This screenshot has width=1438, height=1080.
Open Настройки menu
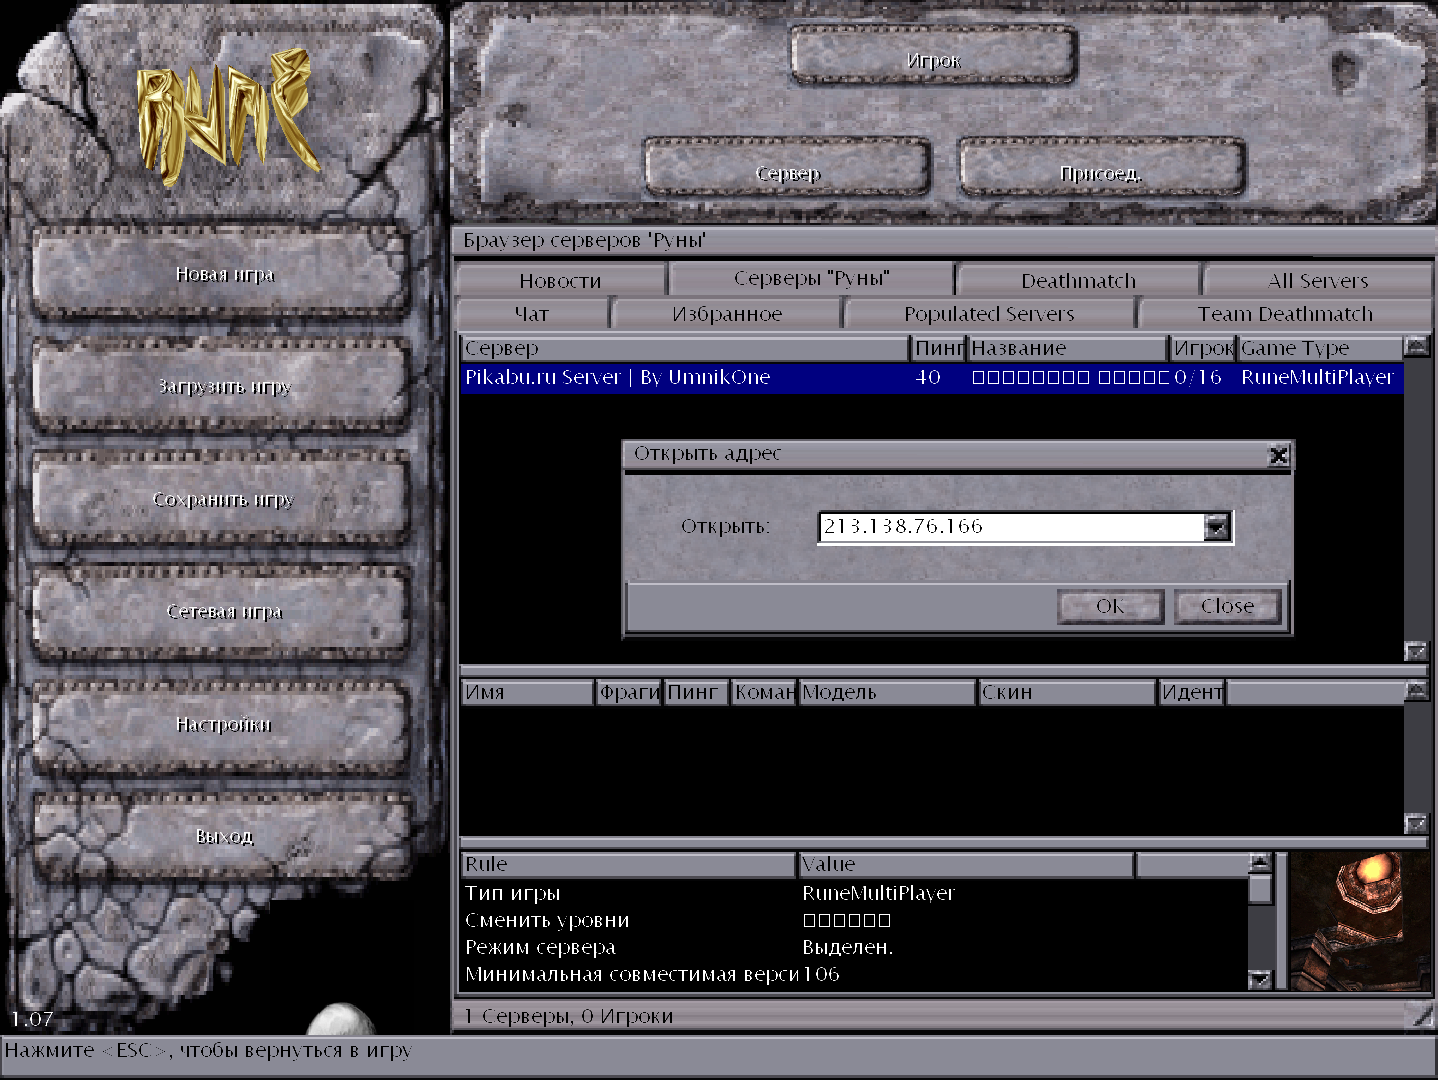pos(223,724)
